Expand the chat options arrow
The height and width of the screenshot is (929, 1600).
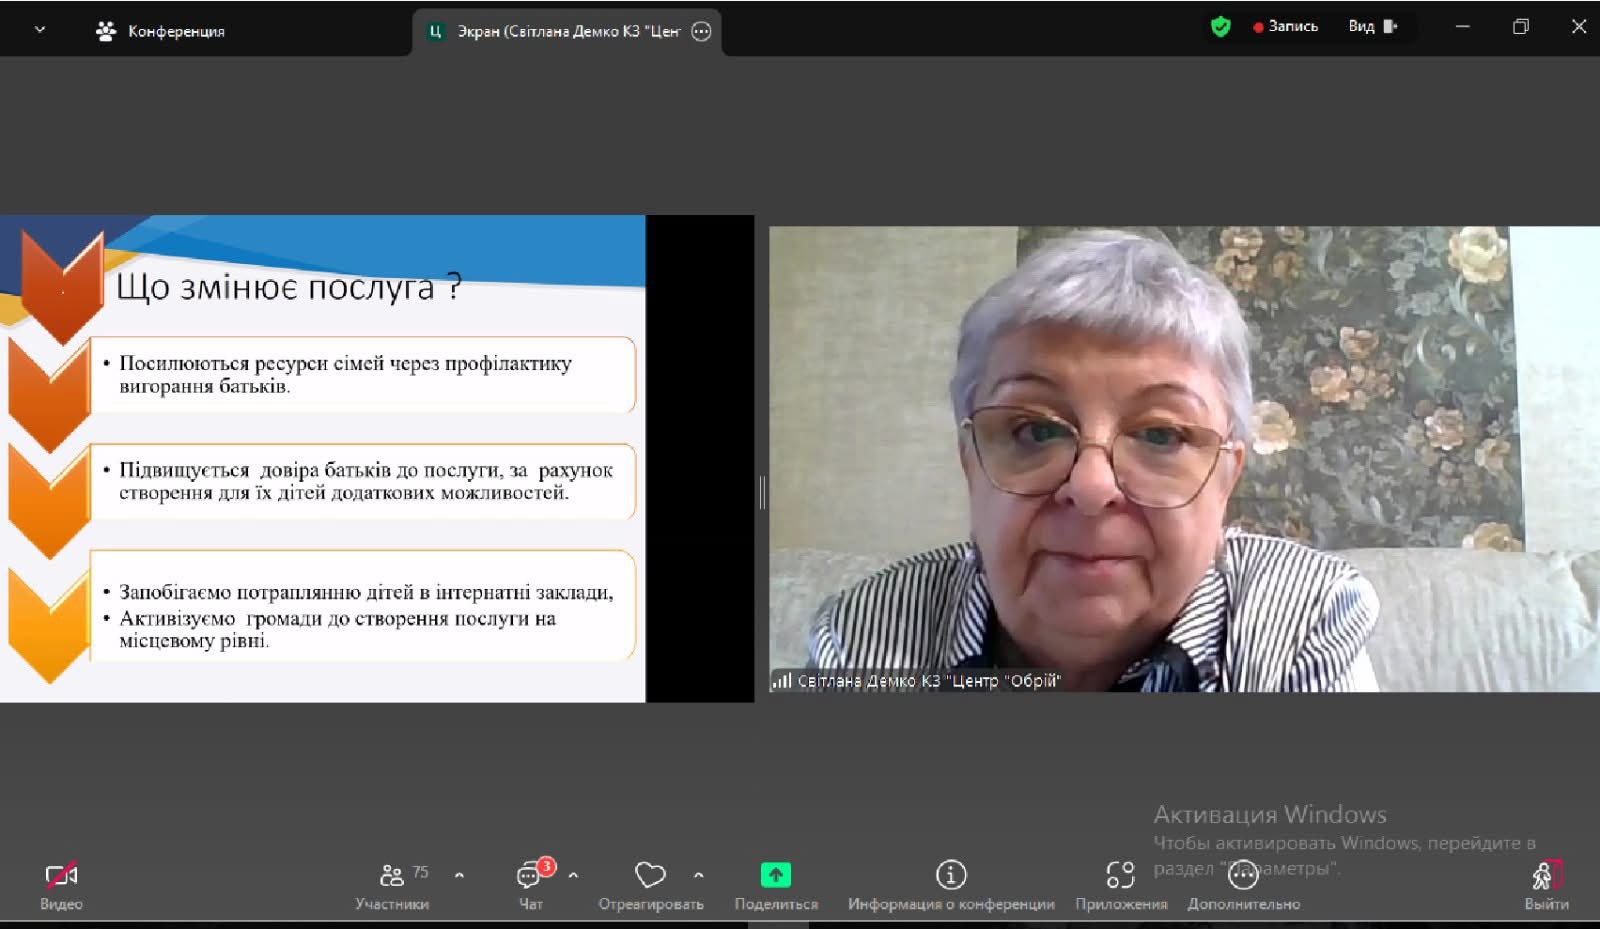[x=573, y=875]
